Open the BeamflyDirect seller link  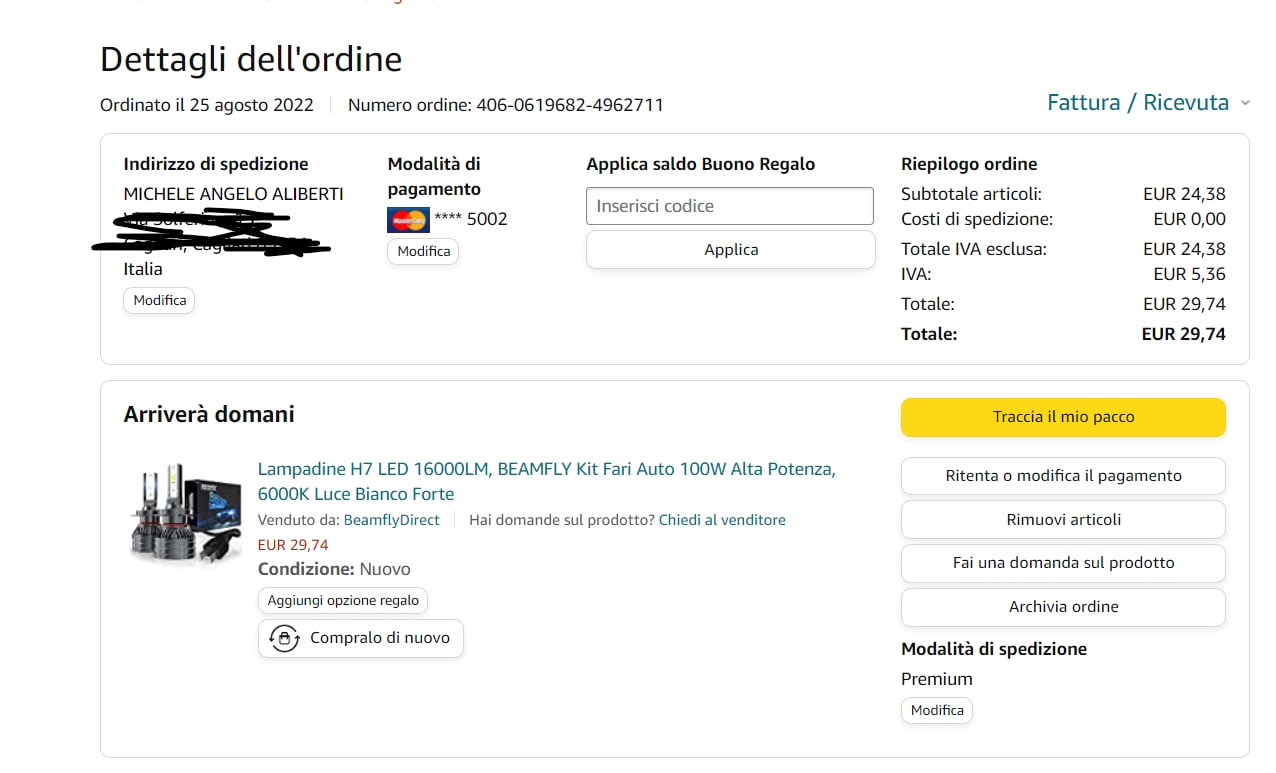391,520
